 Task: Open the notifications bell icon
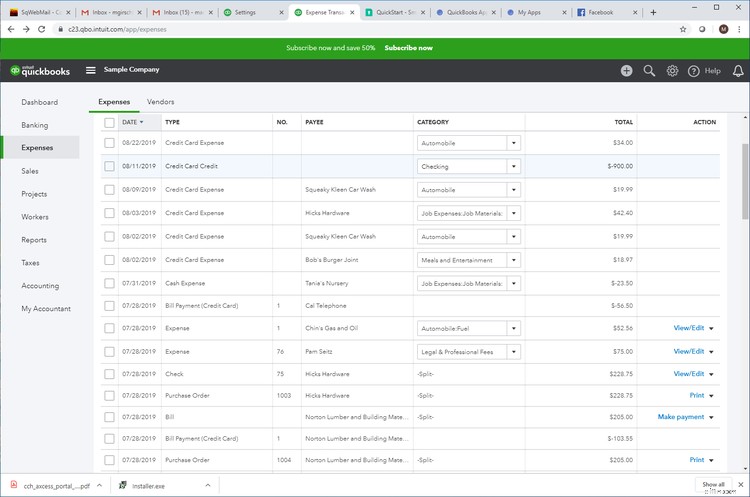[738, 71]
